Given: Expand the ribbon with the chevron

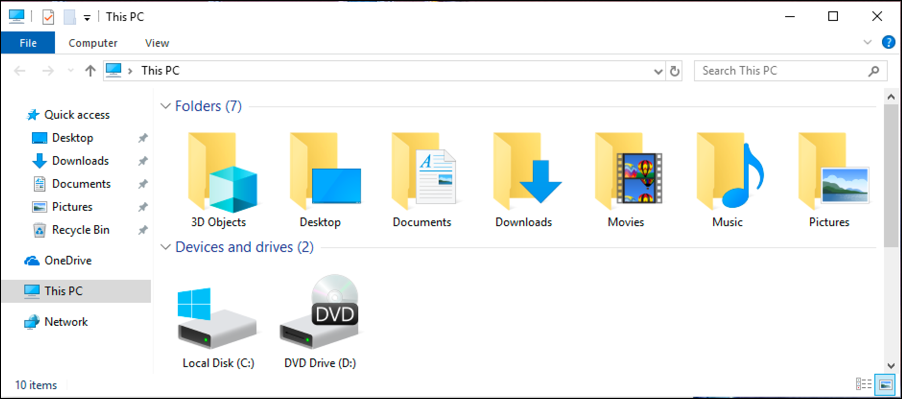Looking at the screenshot, I should (x=868, y=43).
